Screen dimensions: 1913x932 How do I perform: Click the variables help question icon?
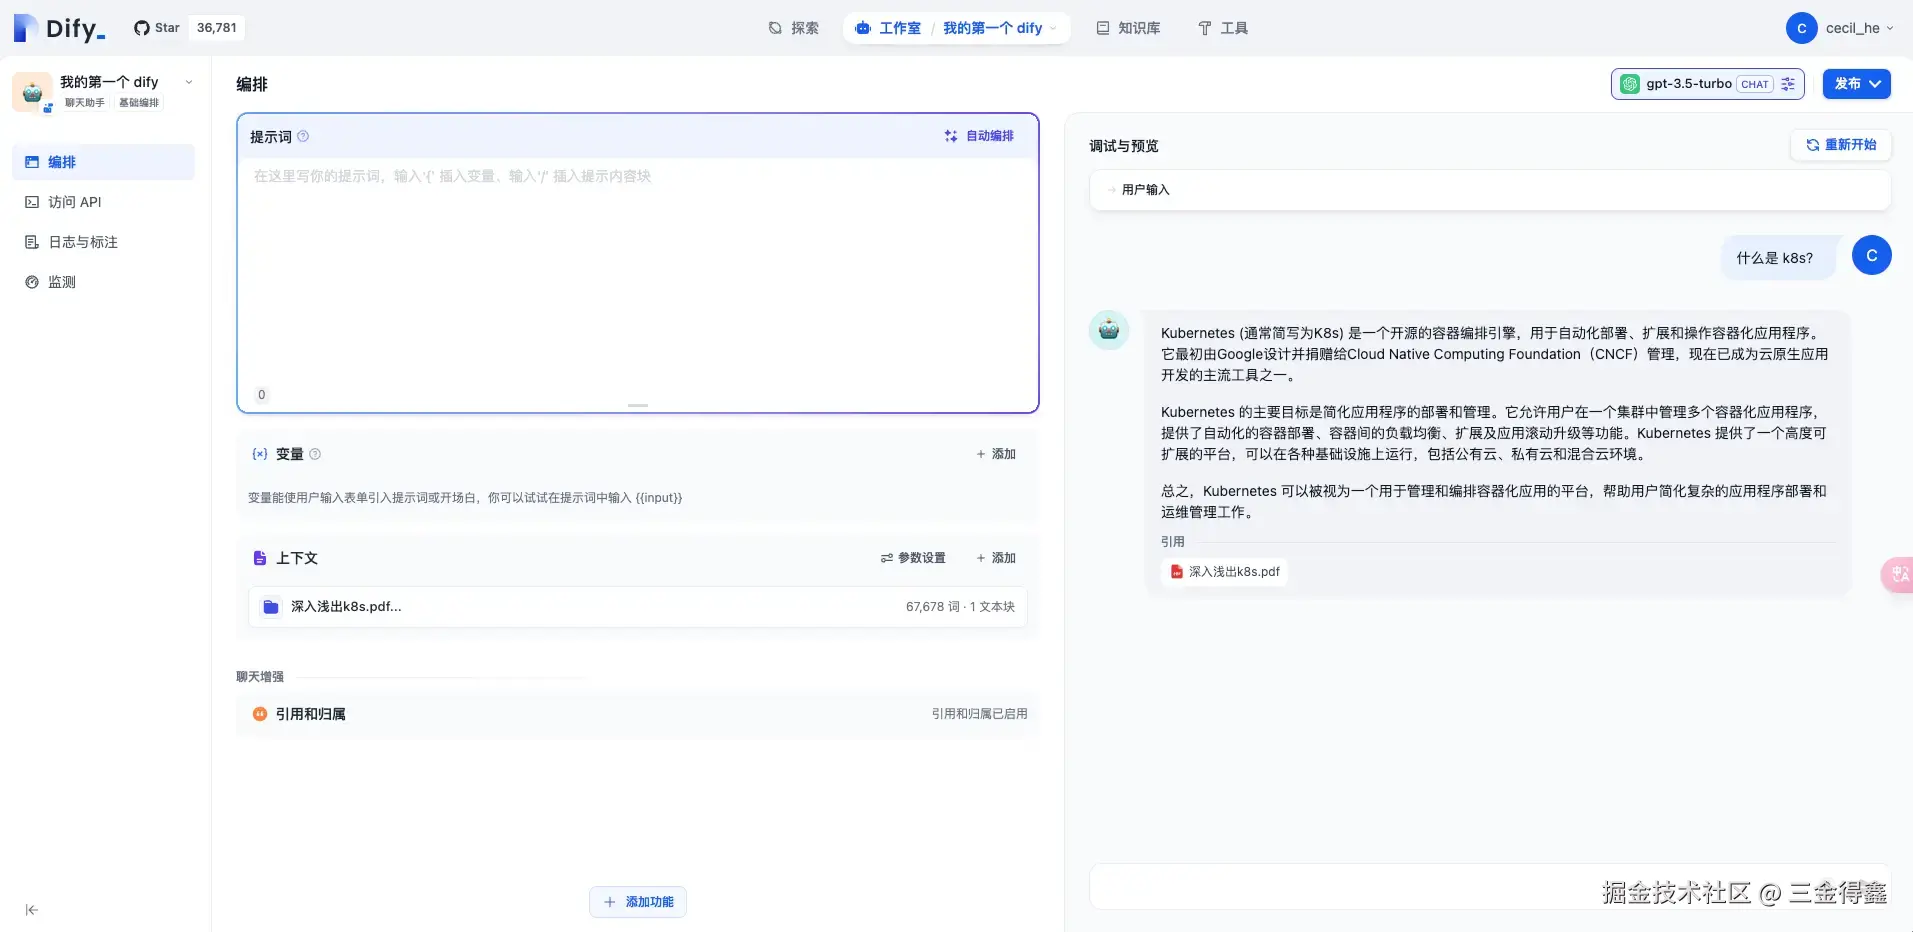coord(315,454)
